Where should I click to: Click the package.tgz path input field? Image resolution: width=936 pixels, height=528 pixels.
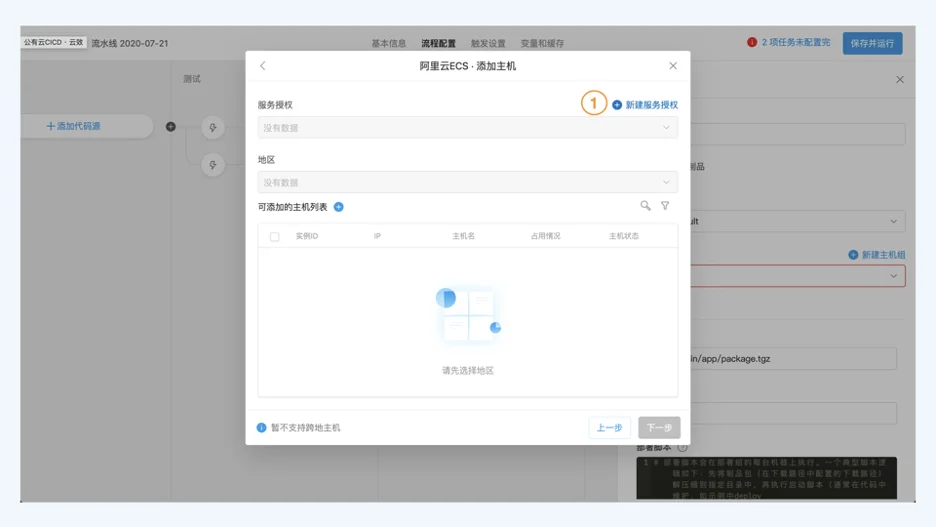(x=793, y=359)
